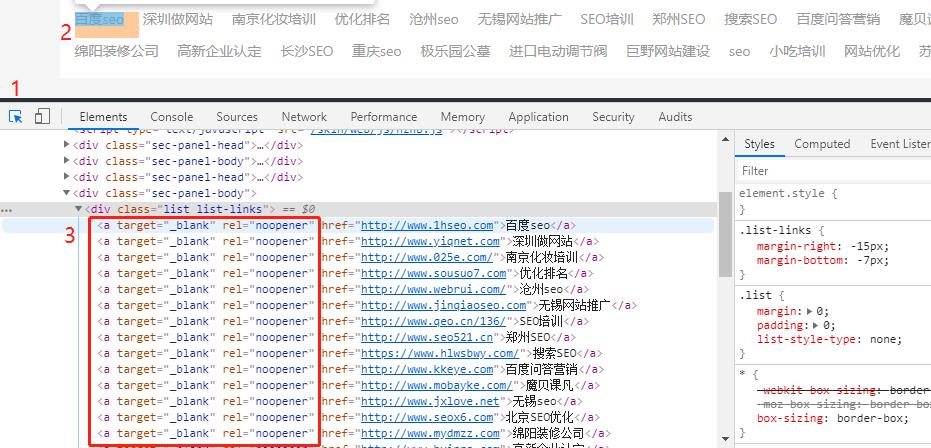Image resolution: width=931 pixels, height=448 pixels.
Task: Click the styles Filter input field
Action: pos(834,171)
